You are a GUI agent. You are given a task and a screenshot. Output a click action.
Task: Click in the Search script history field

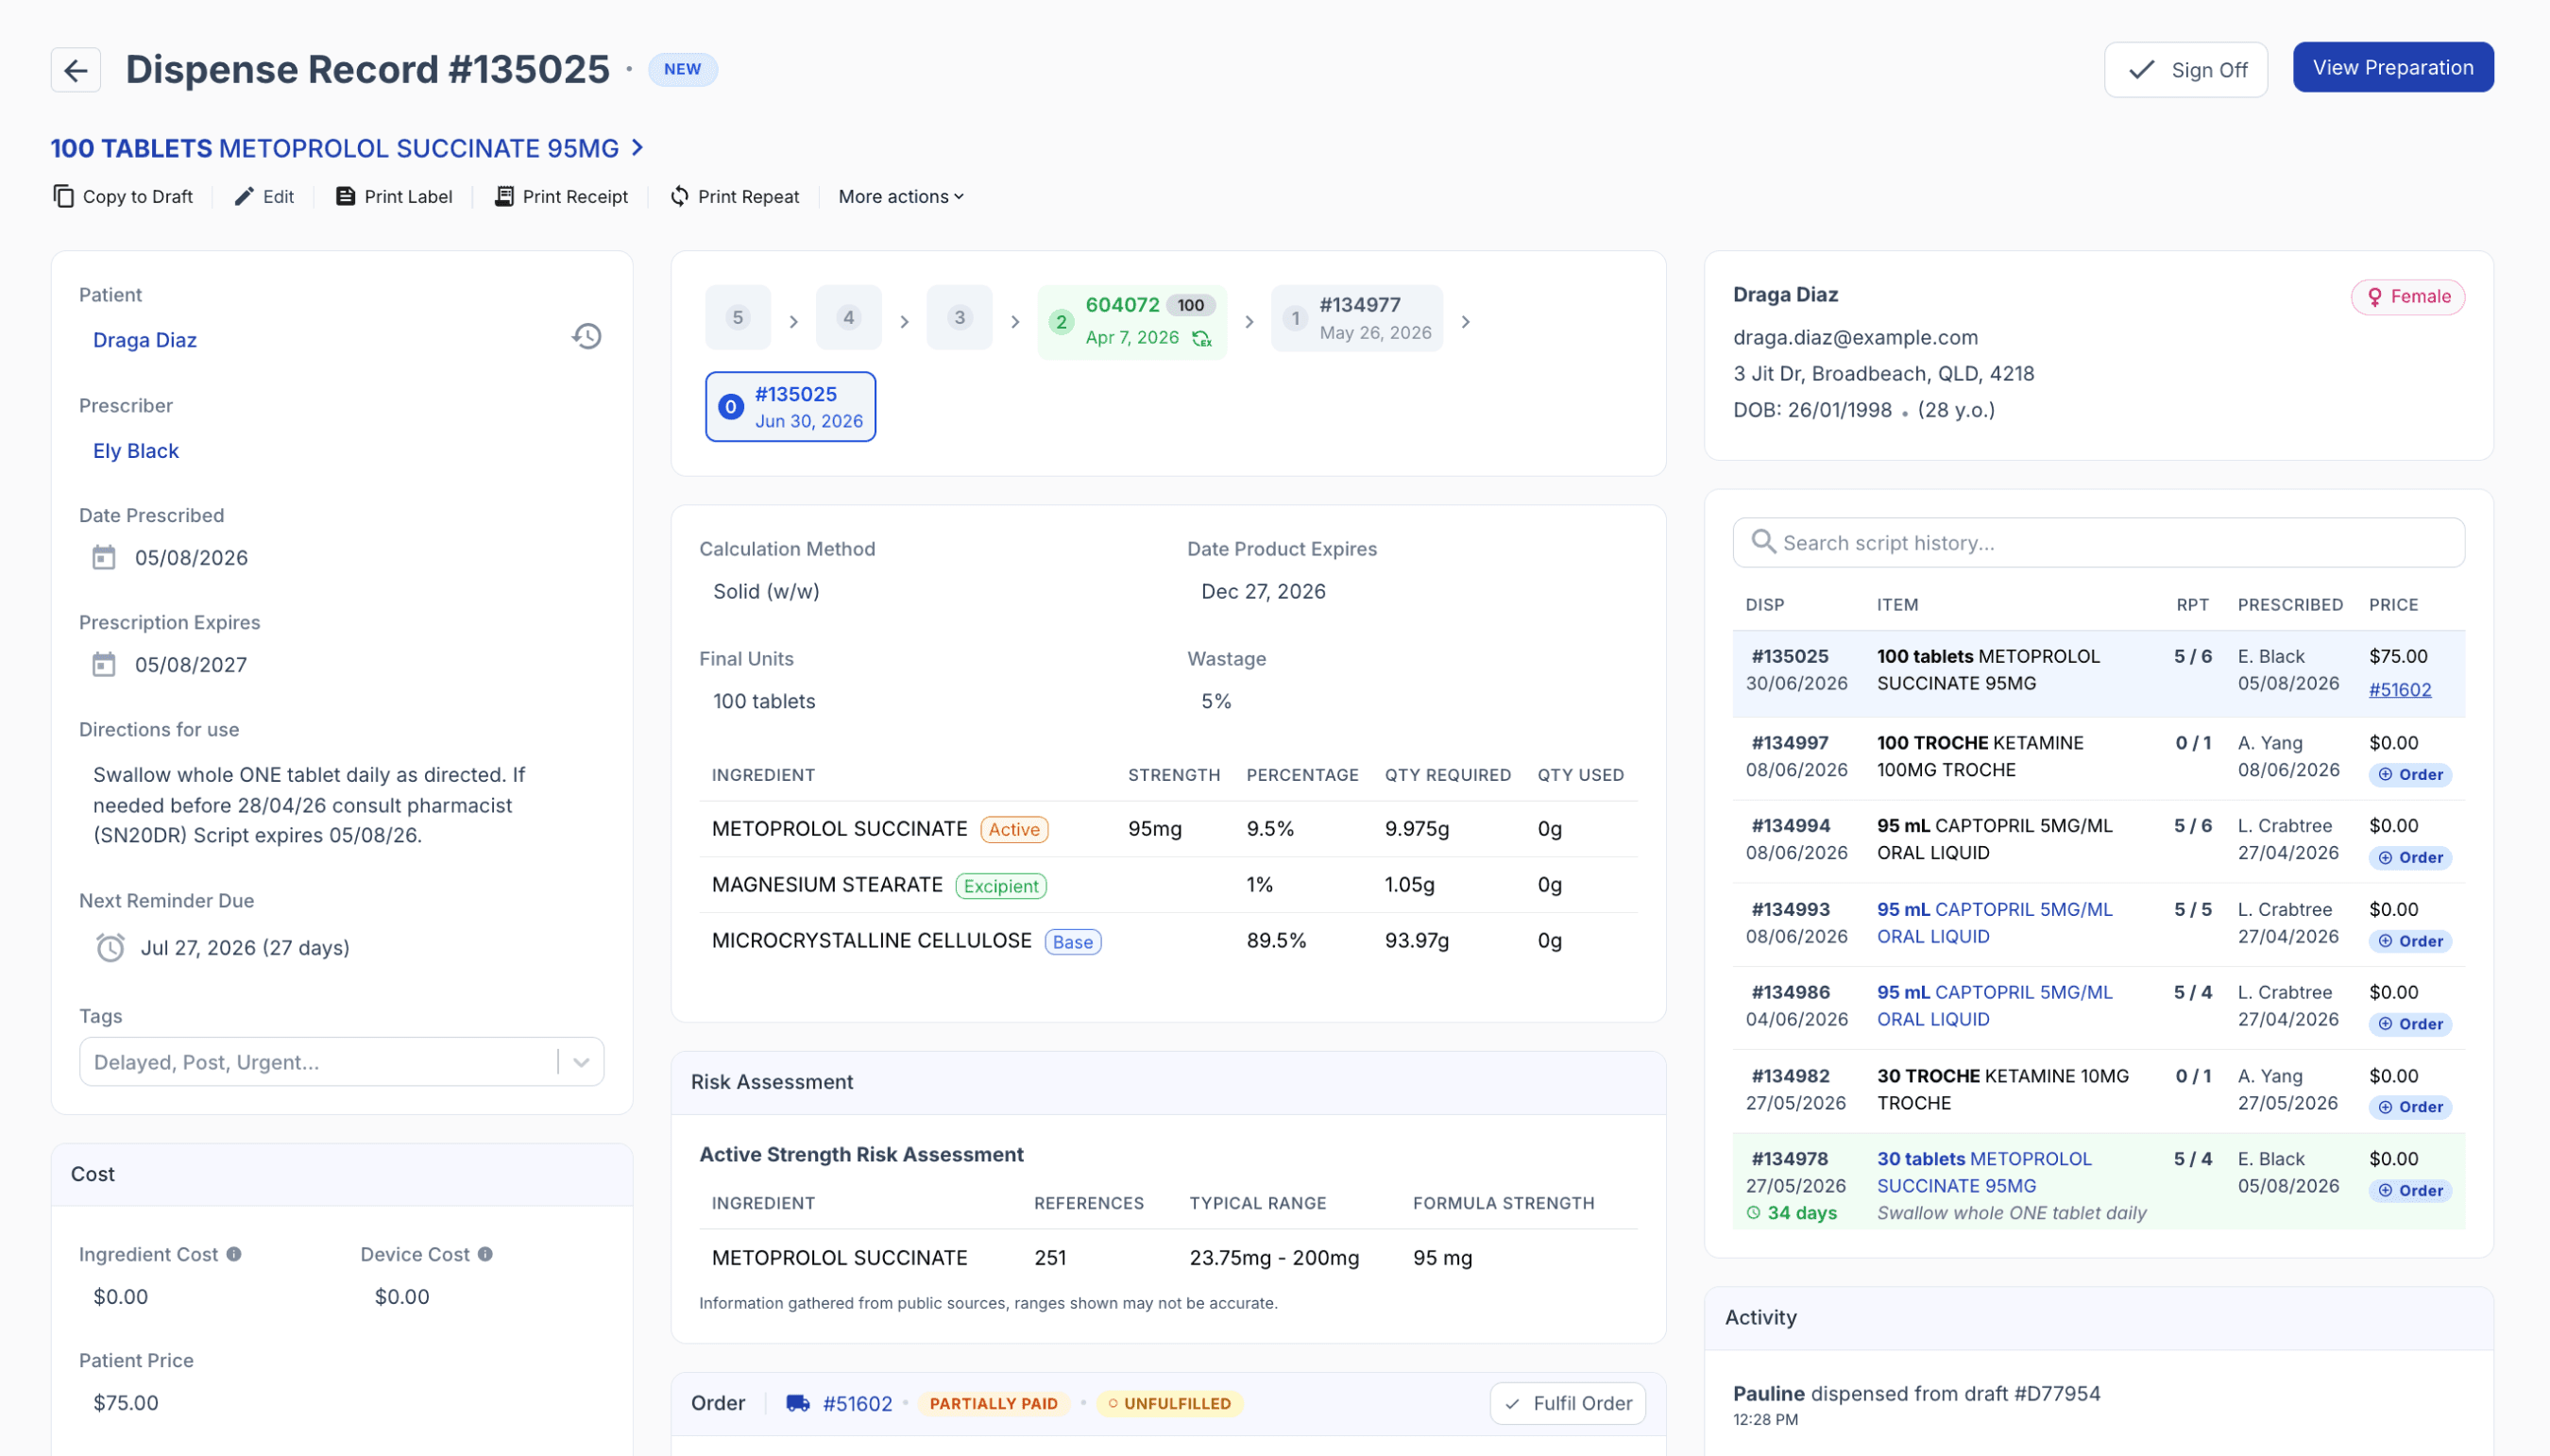[2098, 542]
